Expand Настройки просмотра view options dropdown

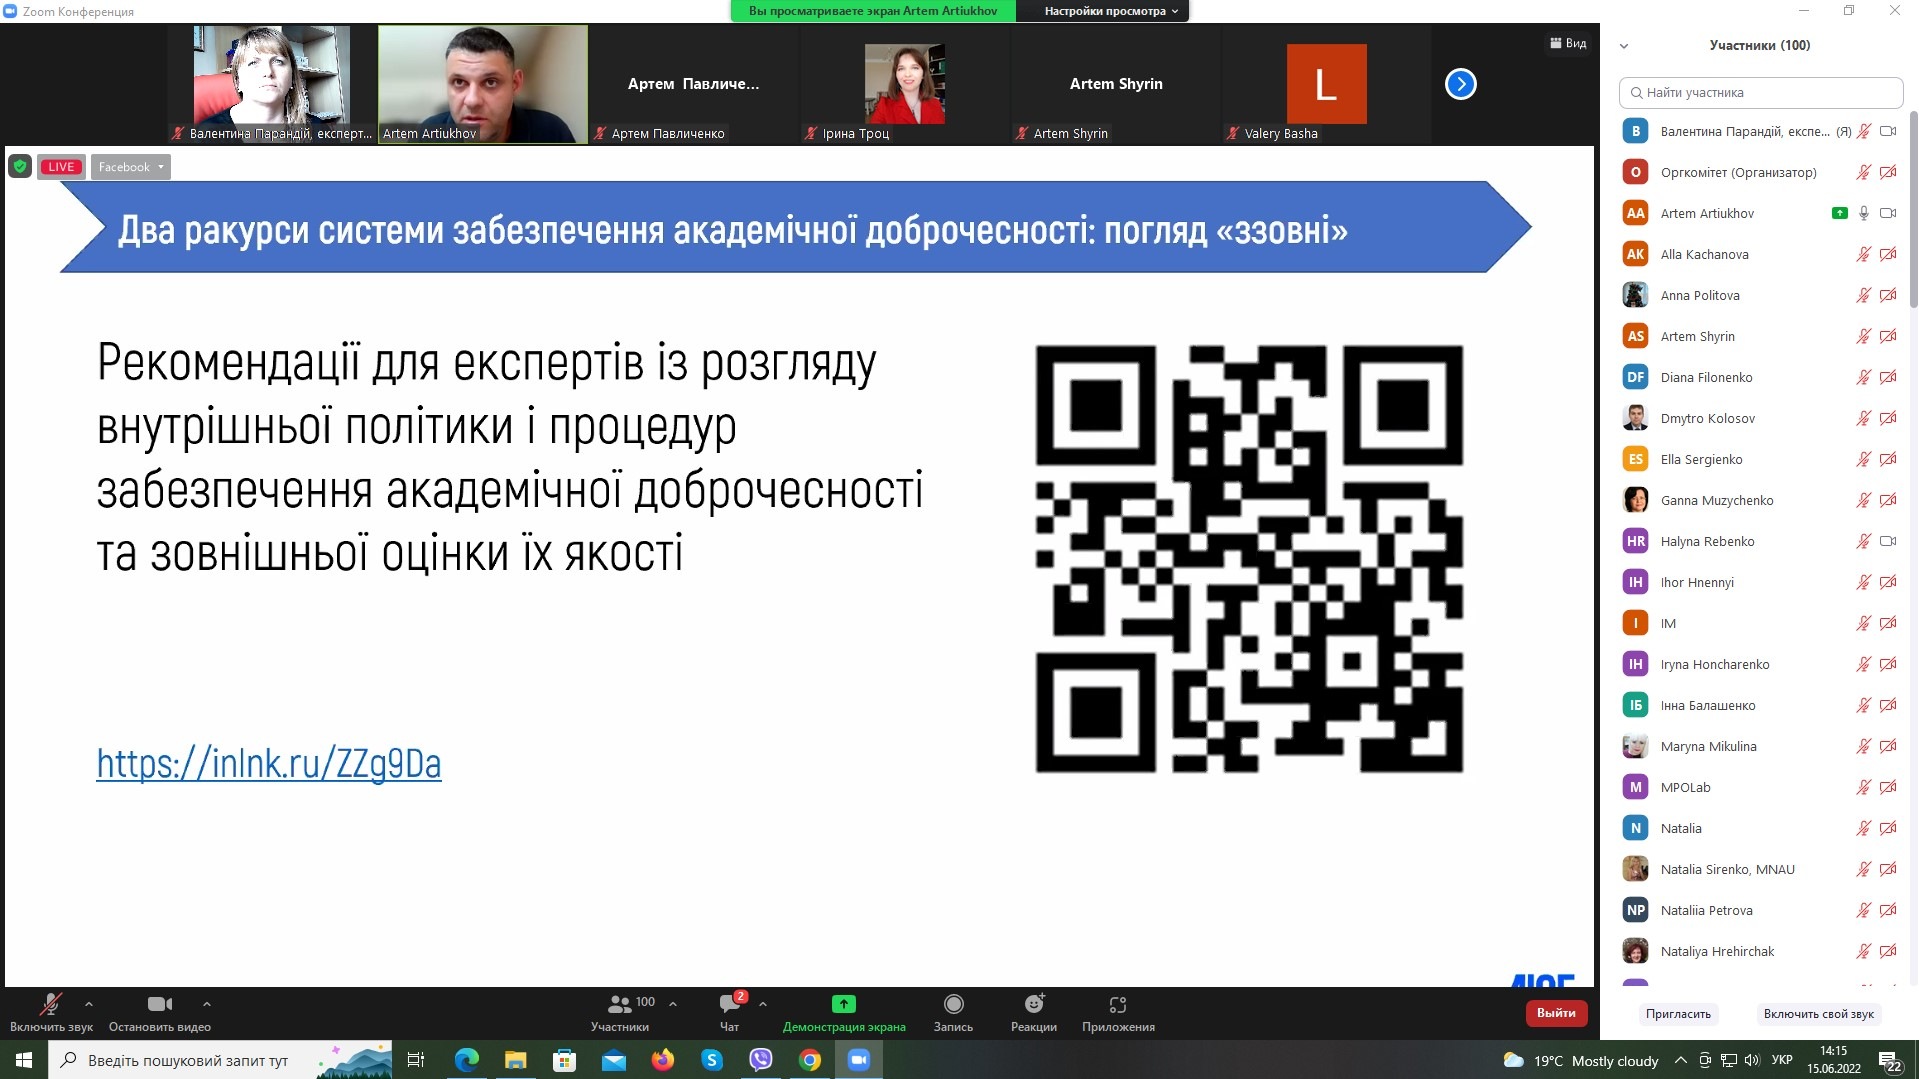[1110, 11]
